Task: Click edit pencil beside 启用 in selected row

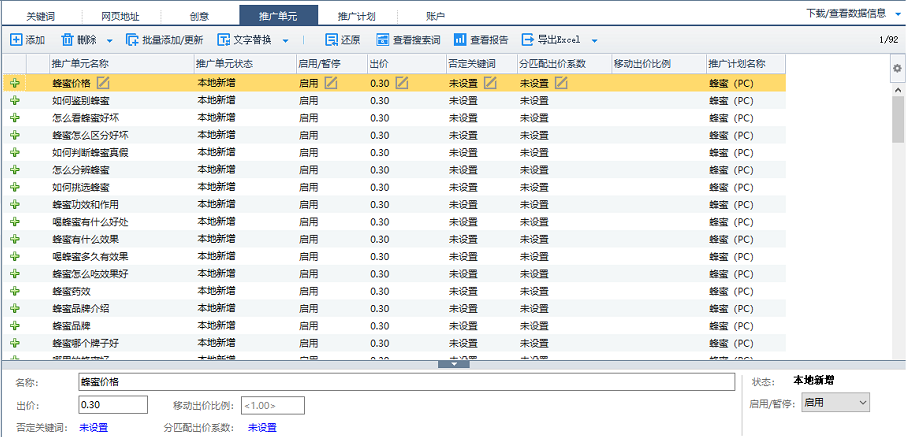Action: [330, 83]
